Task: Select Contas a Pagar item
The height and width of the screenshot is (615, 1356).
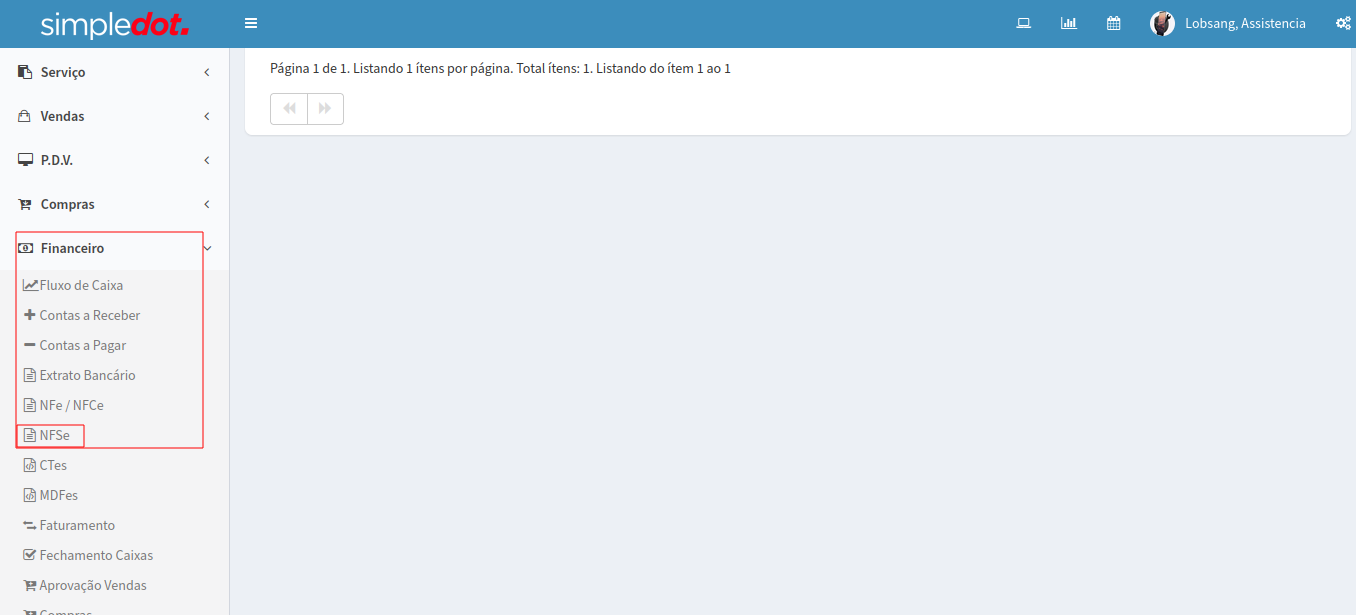Action: pos(82,345)
